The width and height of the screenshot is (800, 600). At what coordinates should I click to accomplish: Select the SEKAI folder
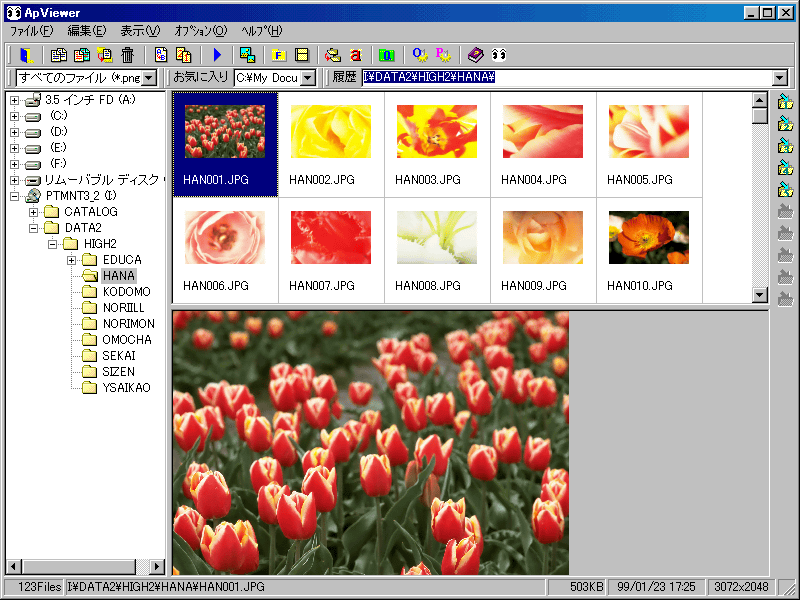pos(119,356)
